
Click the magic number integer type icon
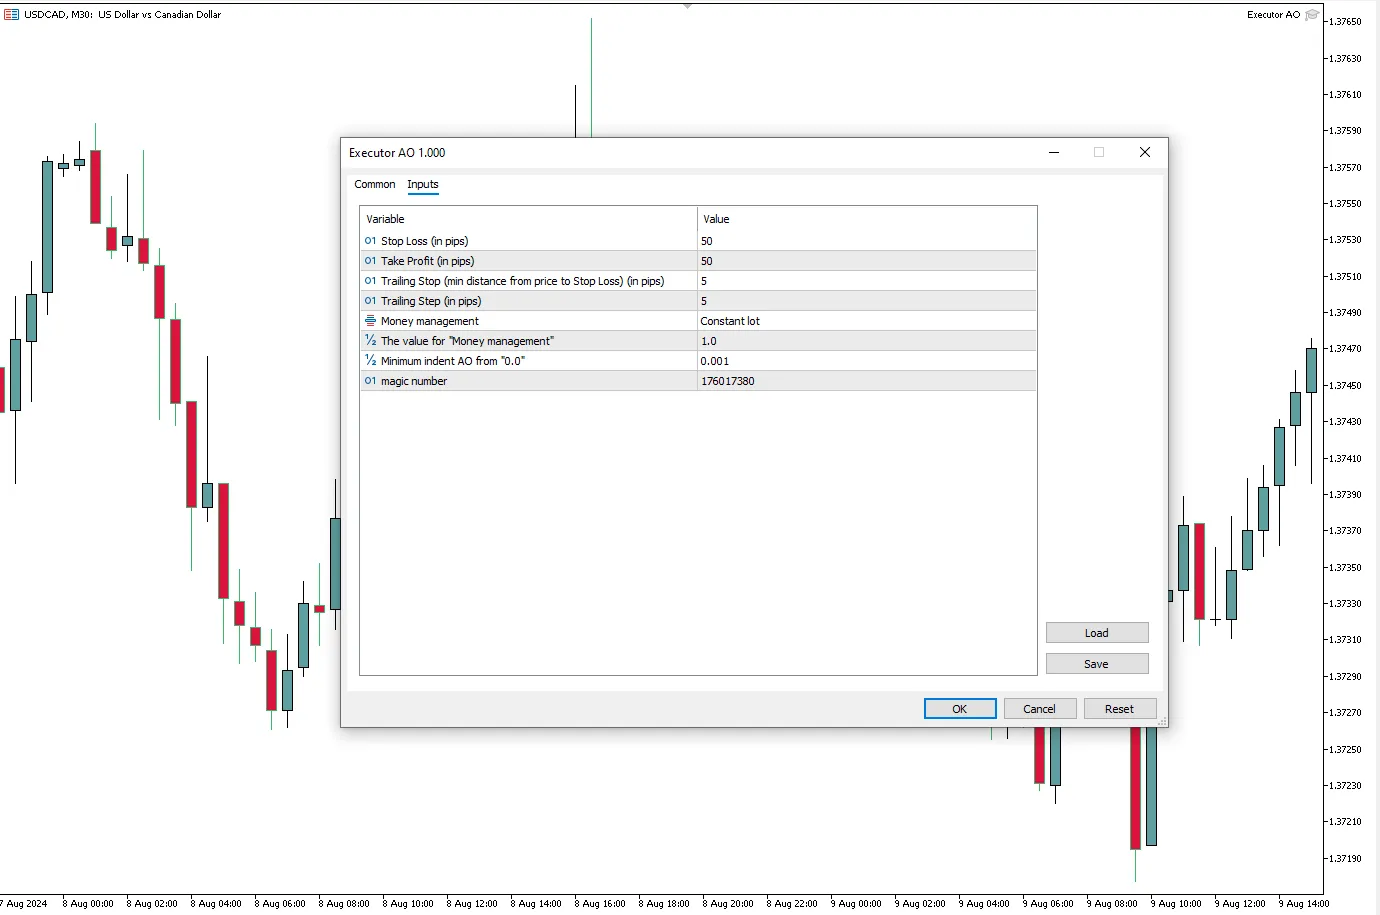(370, 381)
